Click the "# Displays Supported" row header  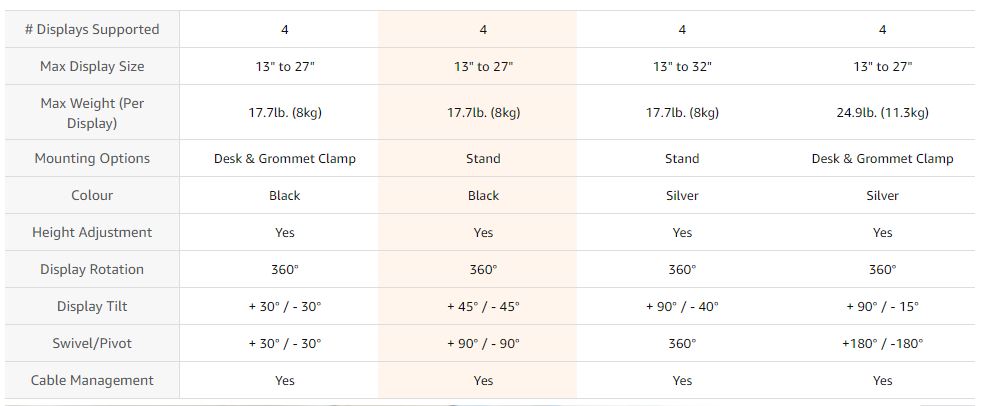[92, 30]
